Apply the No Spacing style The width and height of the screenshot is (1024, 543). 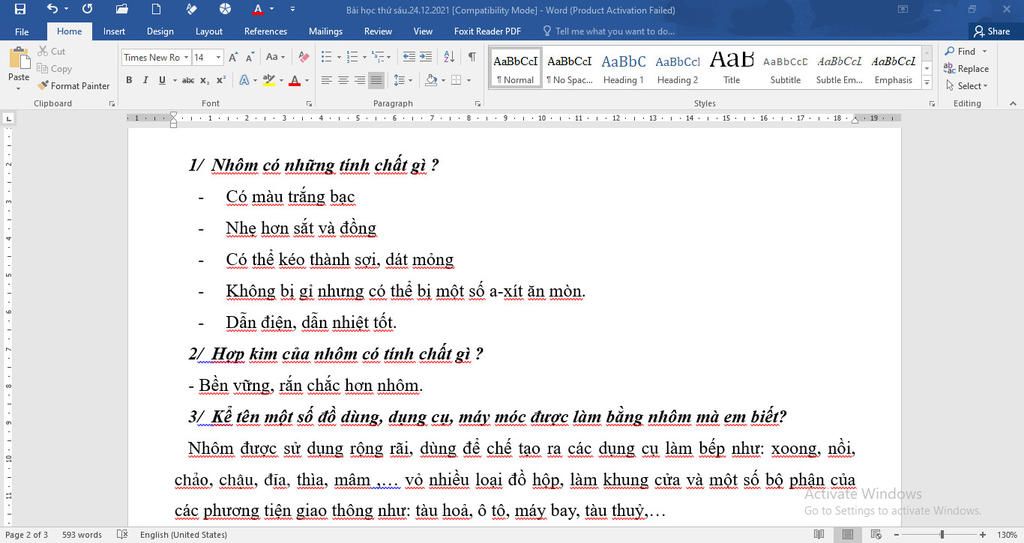[x=569, y=68]
